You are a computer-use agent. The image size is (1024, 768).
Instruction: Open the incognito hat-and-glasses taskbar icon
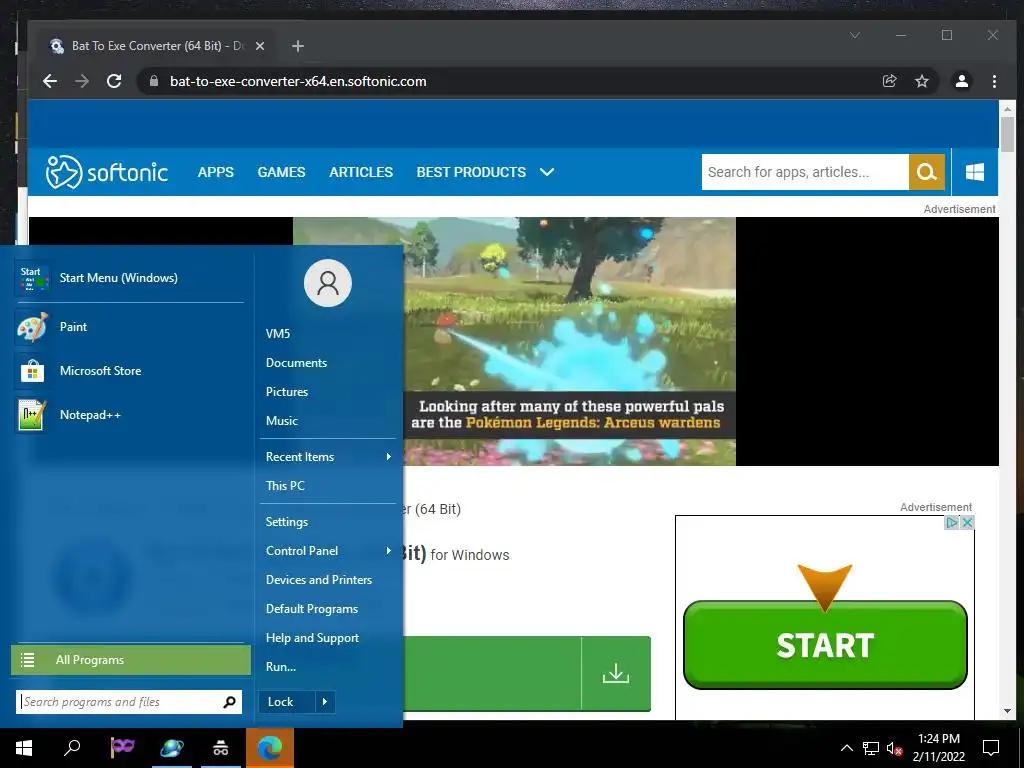coord(221,748)
